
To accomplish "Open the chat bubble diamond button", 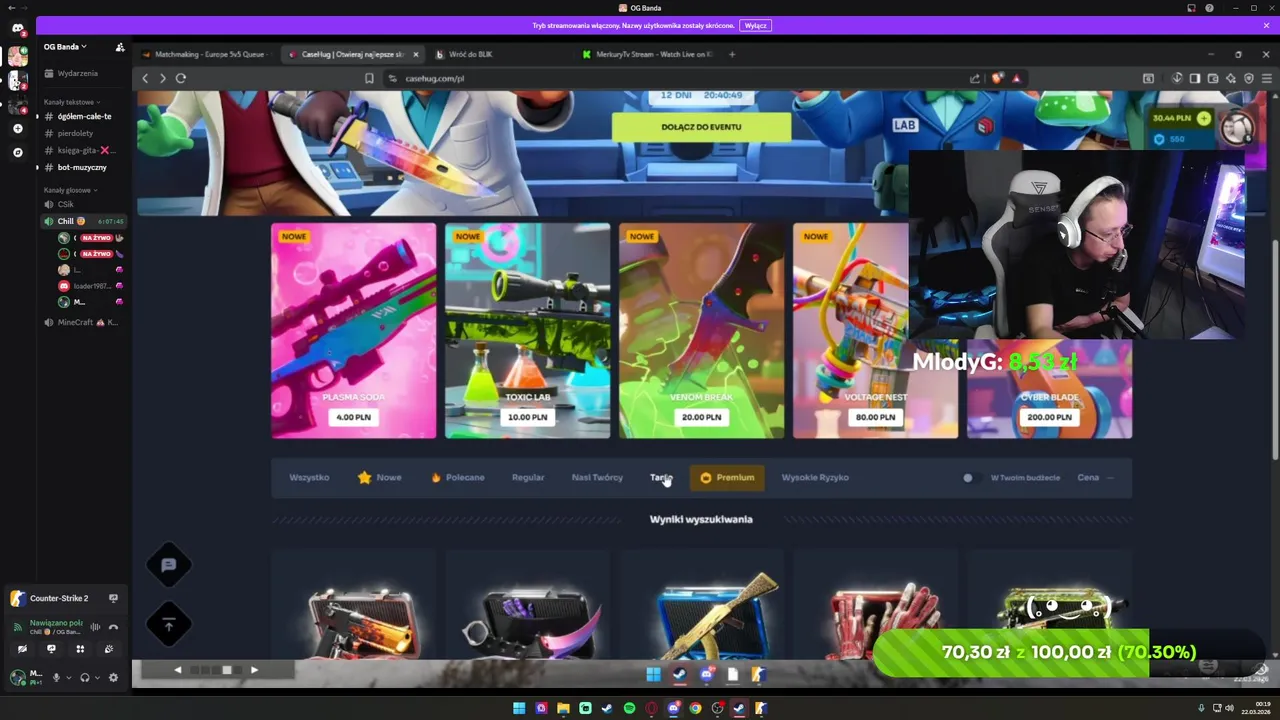I will point(169,565).
